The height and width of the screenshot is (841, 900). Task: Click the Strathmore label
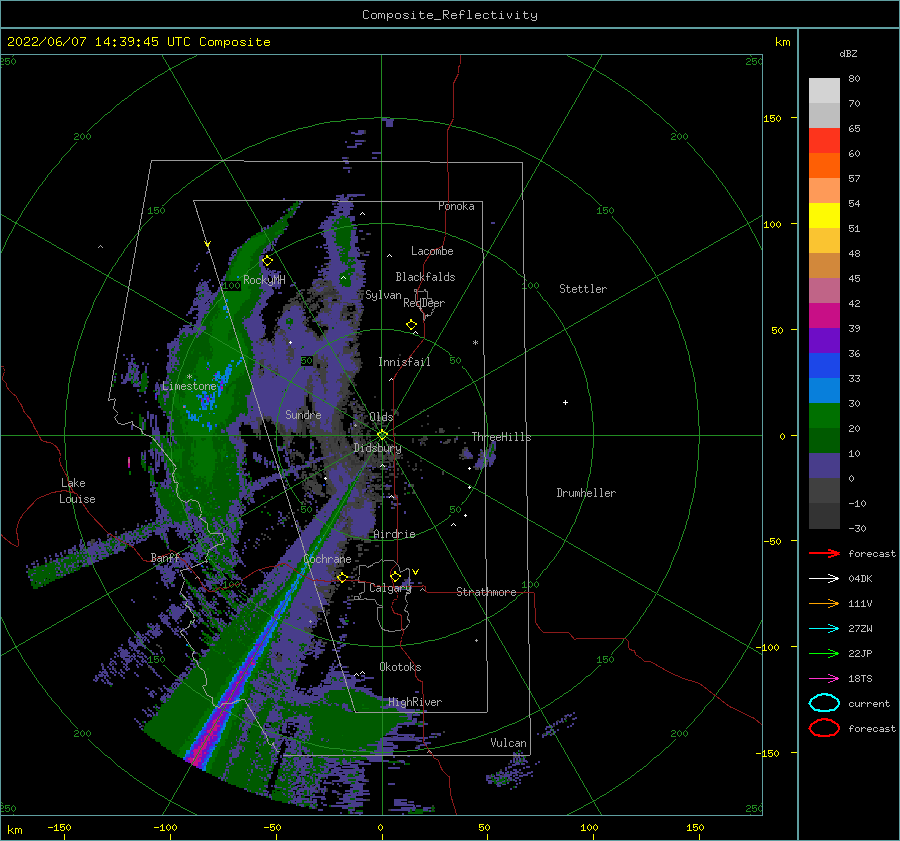[x=486, y=592]
